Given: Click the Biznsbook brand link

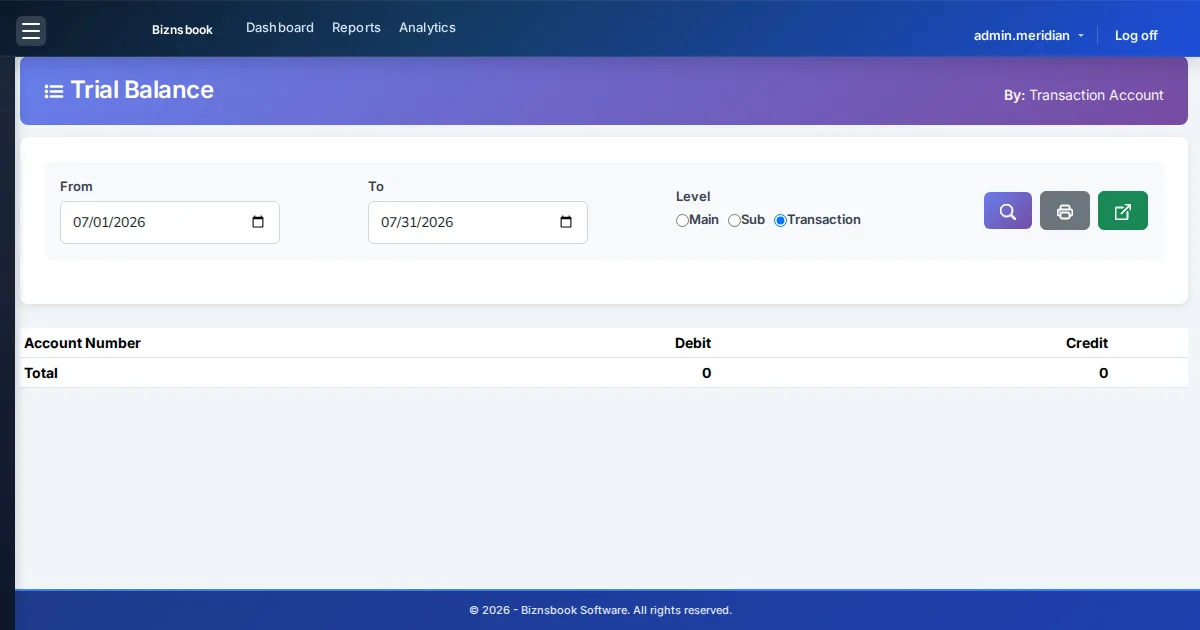Looking at the screenshot, I should [x=182, y=30].
